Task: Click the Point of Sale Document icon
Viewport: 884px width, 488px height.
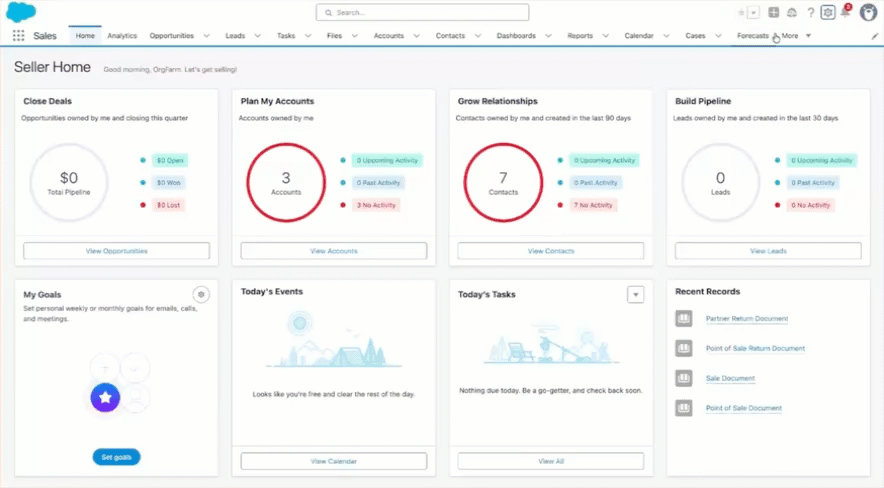Action: point(684,408)
